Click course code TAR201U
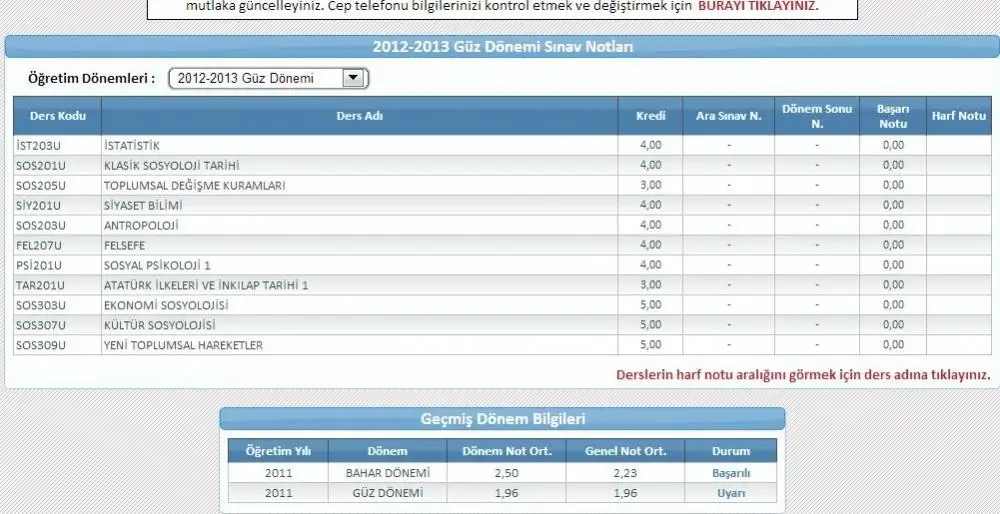1000x514 pixels. click(40, 285)
